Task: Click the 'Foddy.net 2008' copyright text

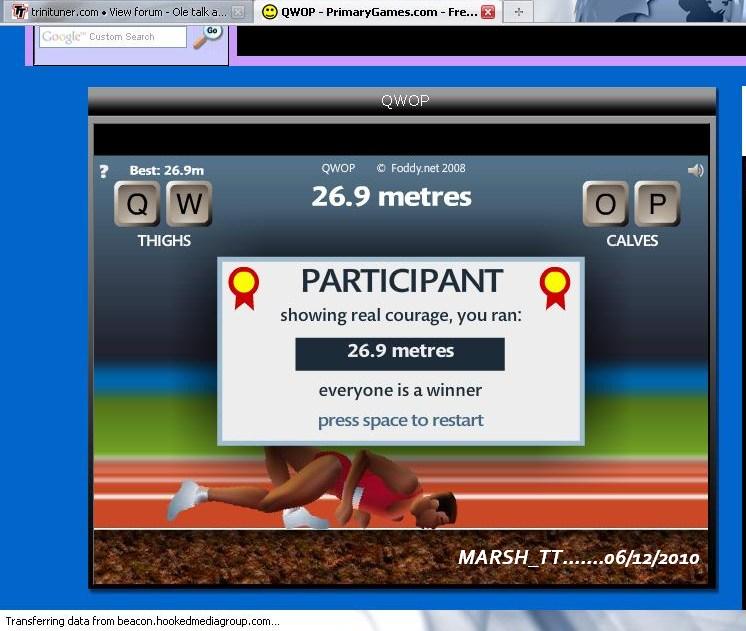Action: coord(421,168)
